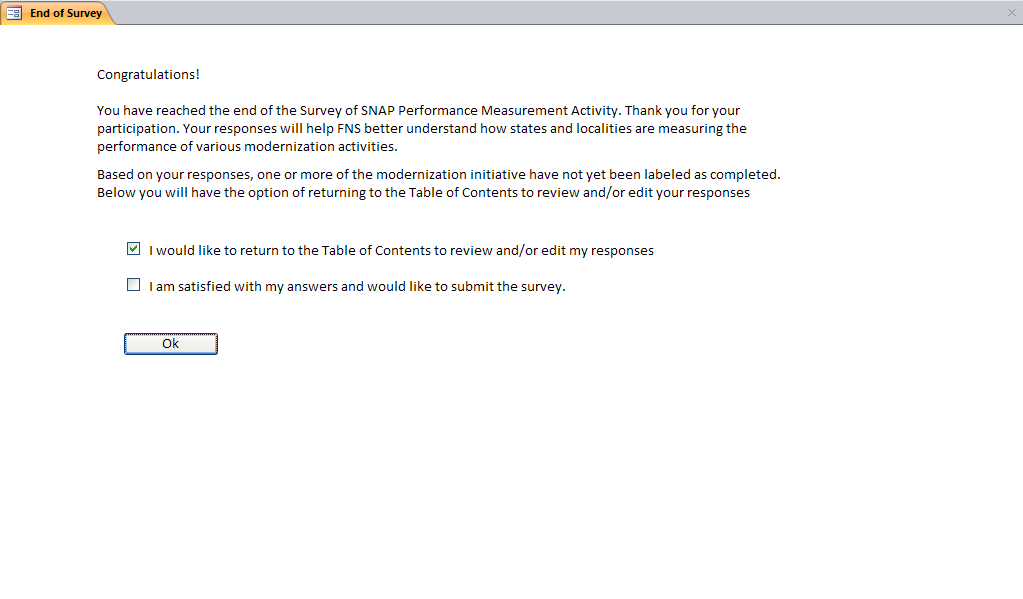Viewport: 1023px width, 599px height.
Task: Click the line starting "Based on your responses"
Action: coord(438,175)
